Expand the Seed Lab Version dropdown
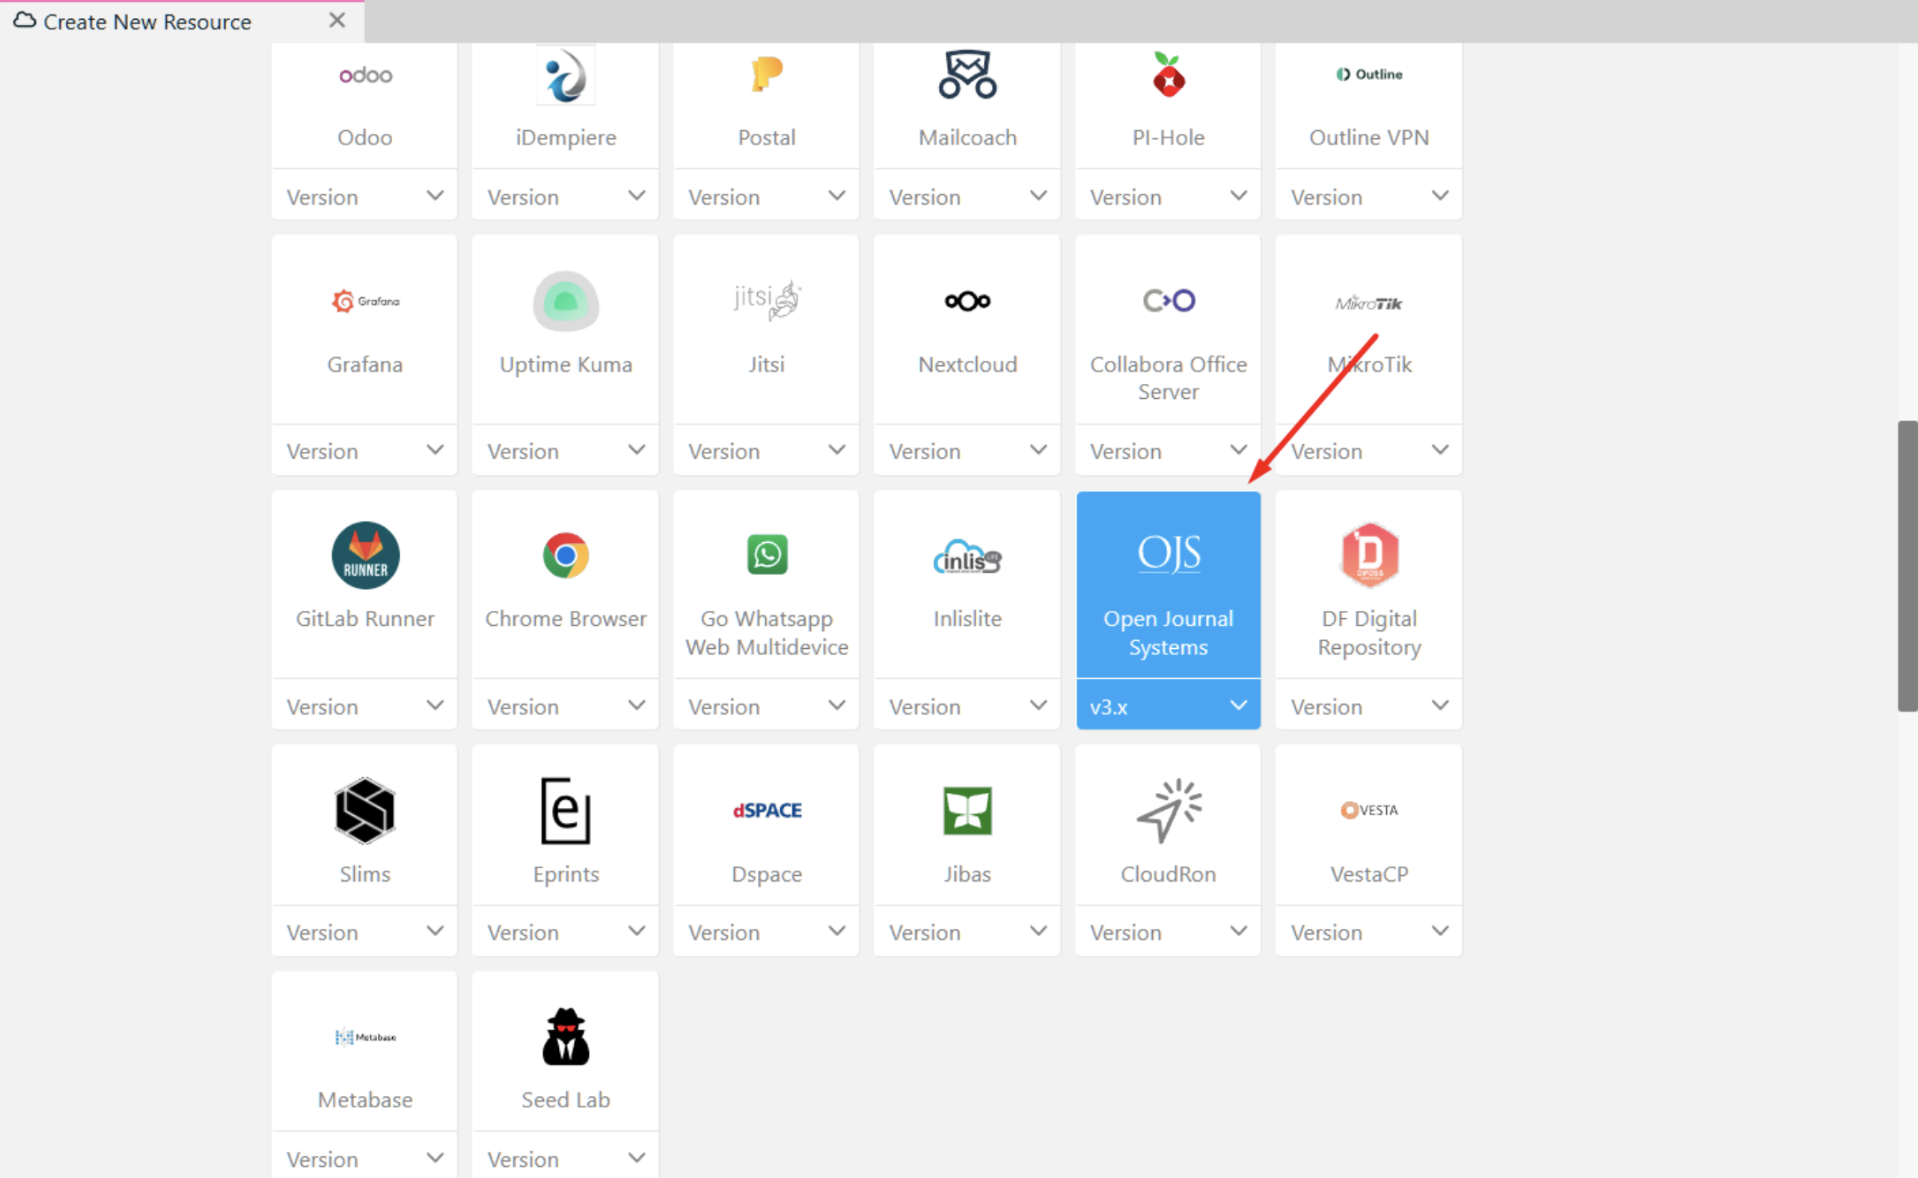Viewport: 1918px width, 1178px height. tap(566, 1158)
